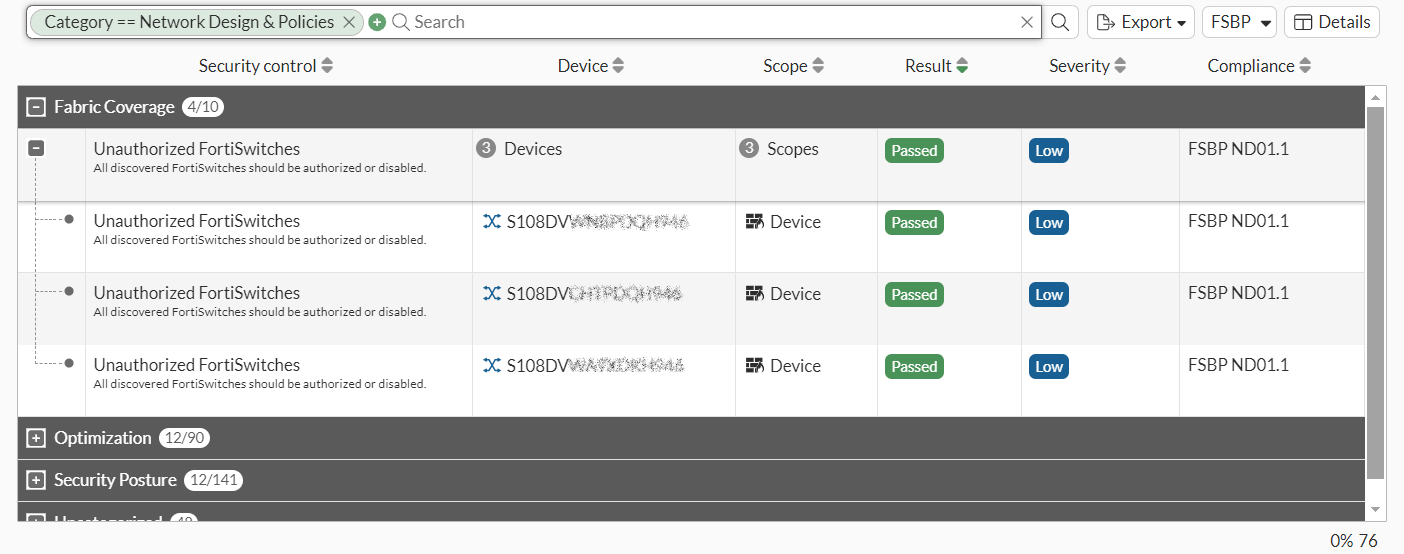Screen dimensions: 1404x554
Task: Click the vertical scrollbar down arrow
Action: click(1375, 510)
